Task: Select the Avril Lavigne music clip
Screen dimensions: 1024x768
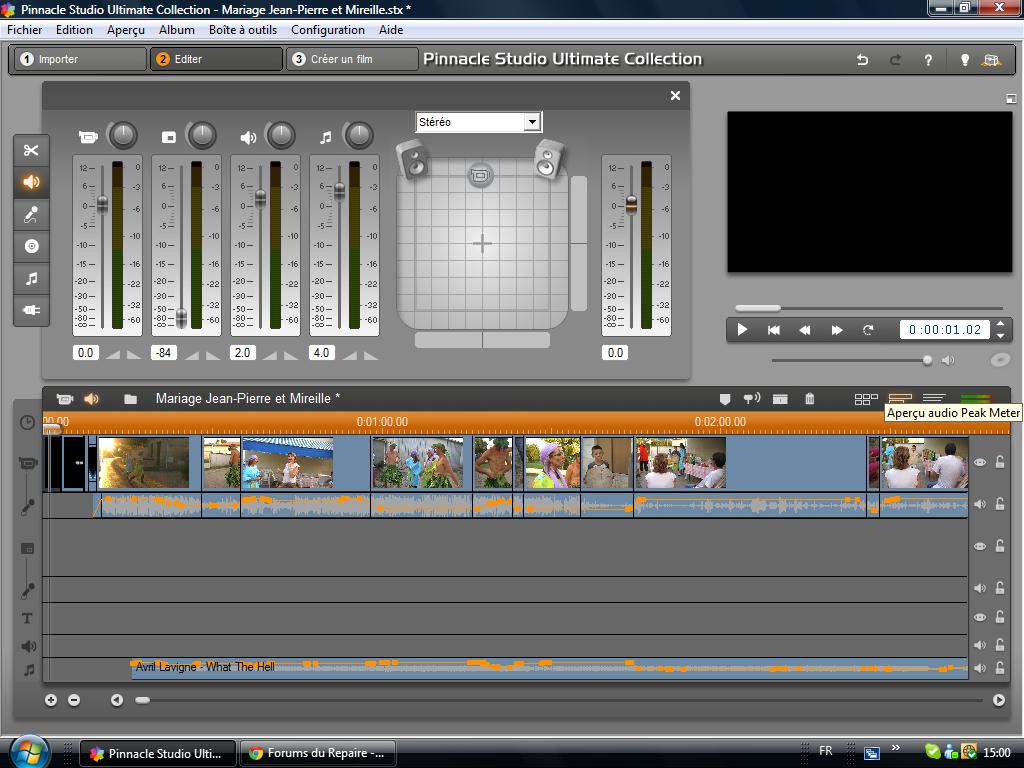Action: coord(549,667)
